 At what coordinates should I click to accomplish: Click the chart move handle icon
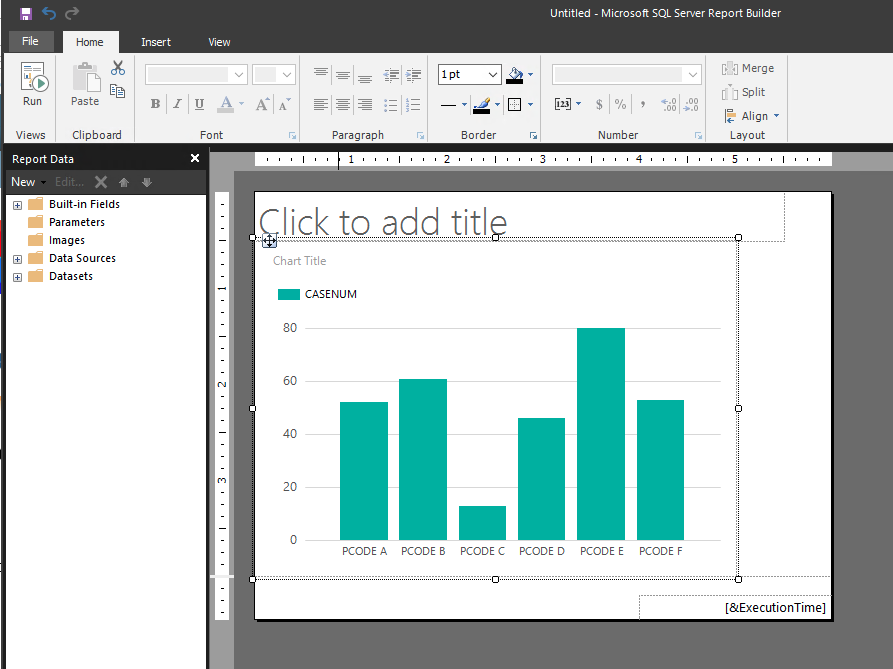(269, 241)
